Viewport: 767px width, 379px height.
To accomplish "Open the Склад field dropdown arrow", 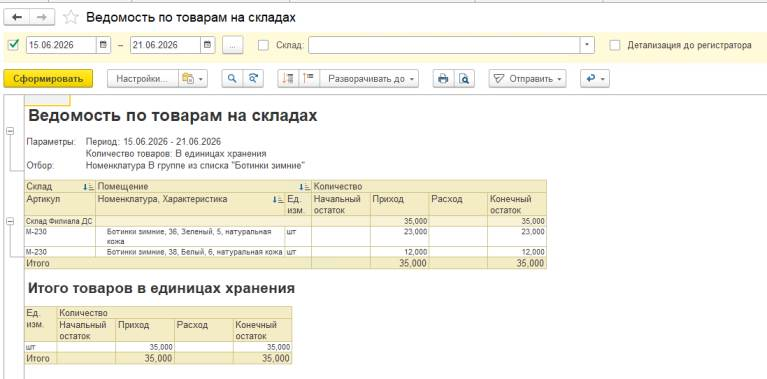I will (587, 45).
